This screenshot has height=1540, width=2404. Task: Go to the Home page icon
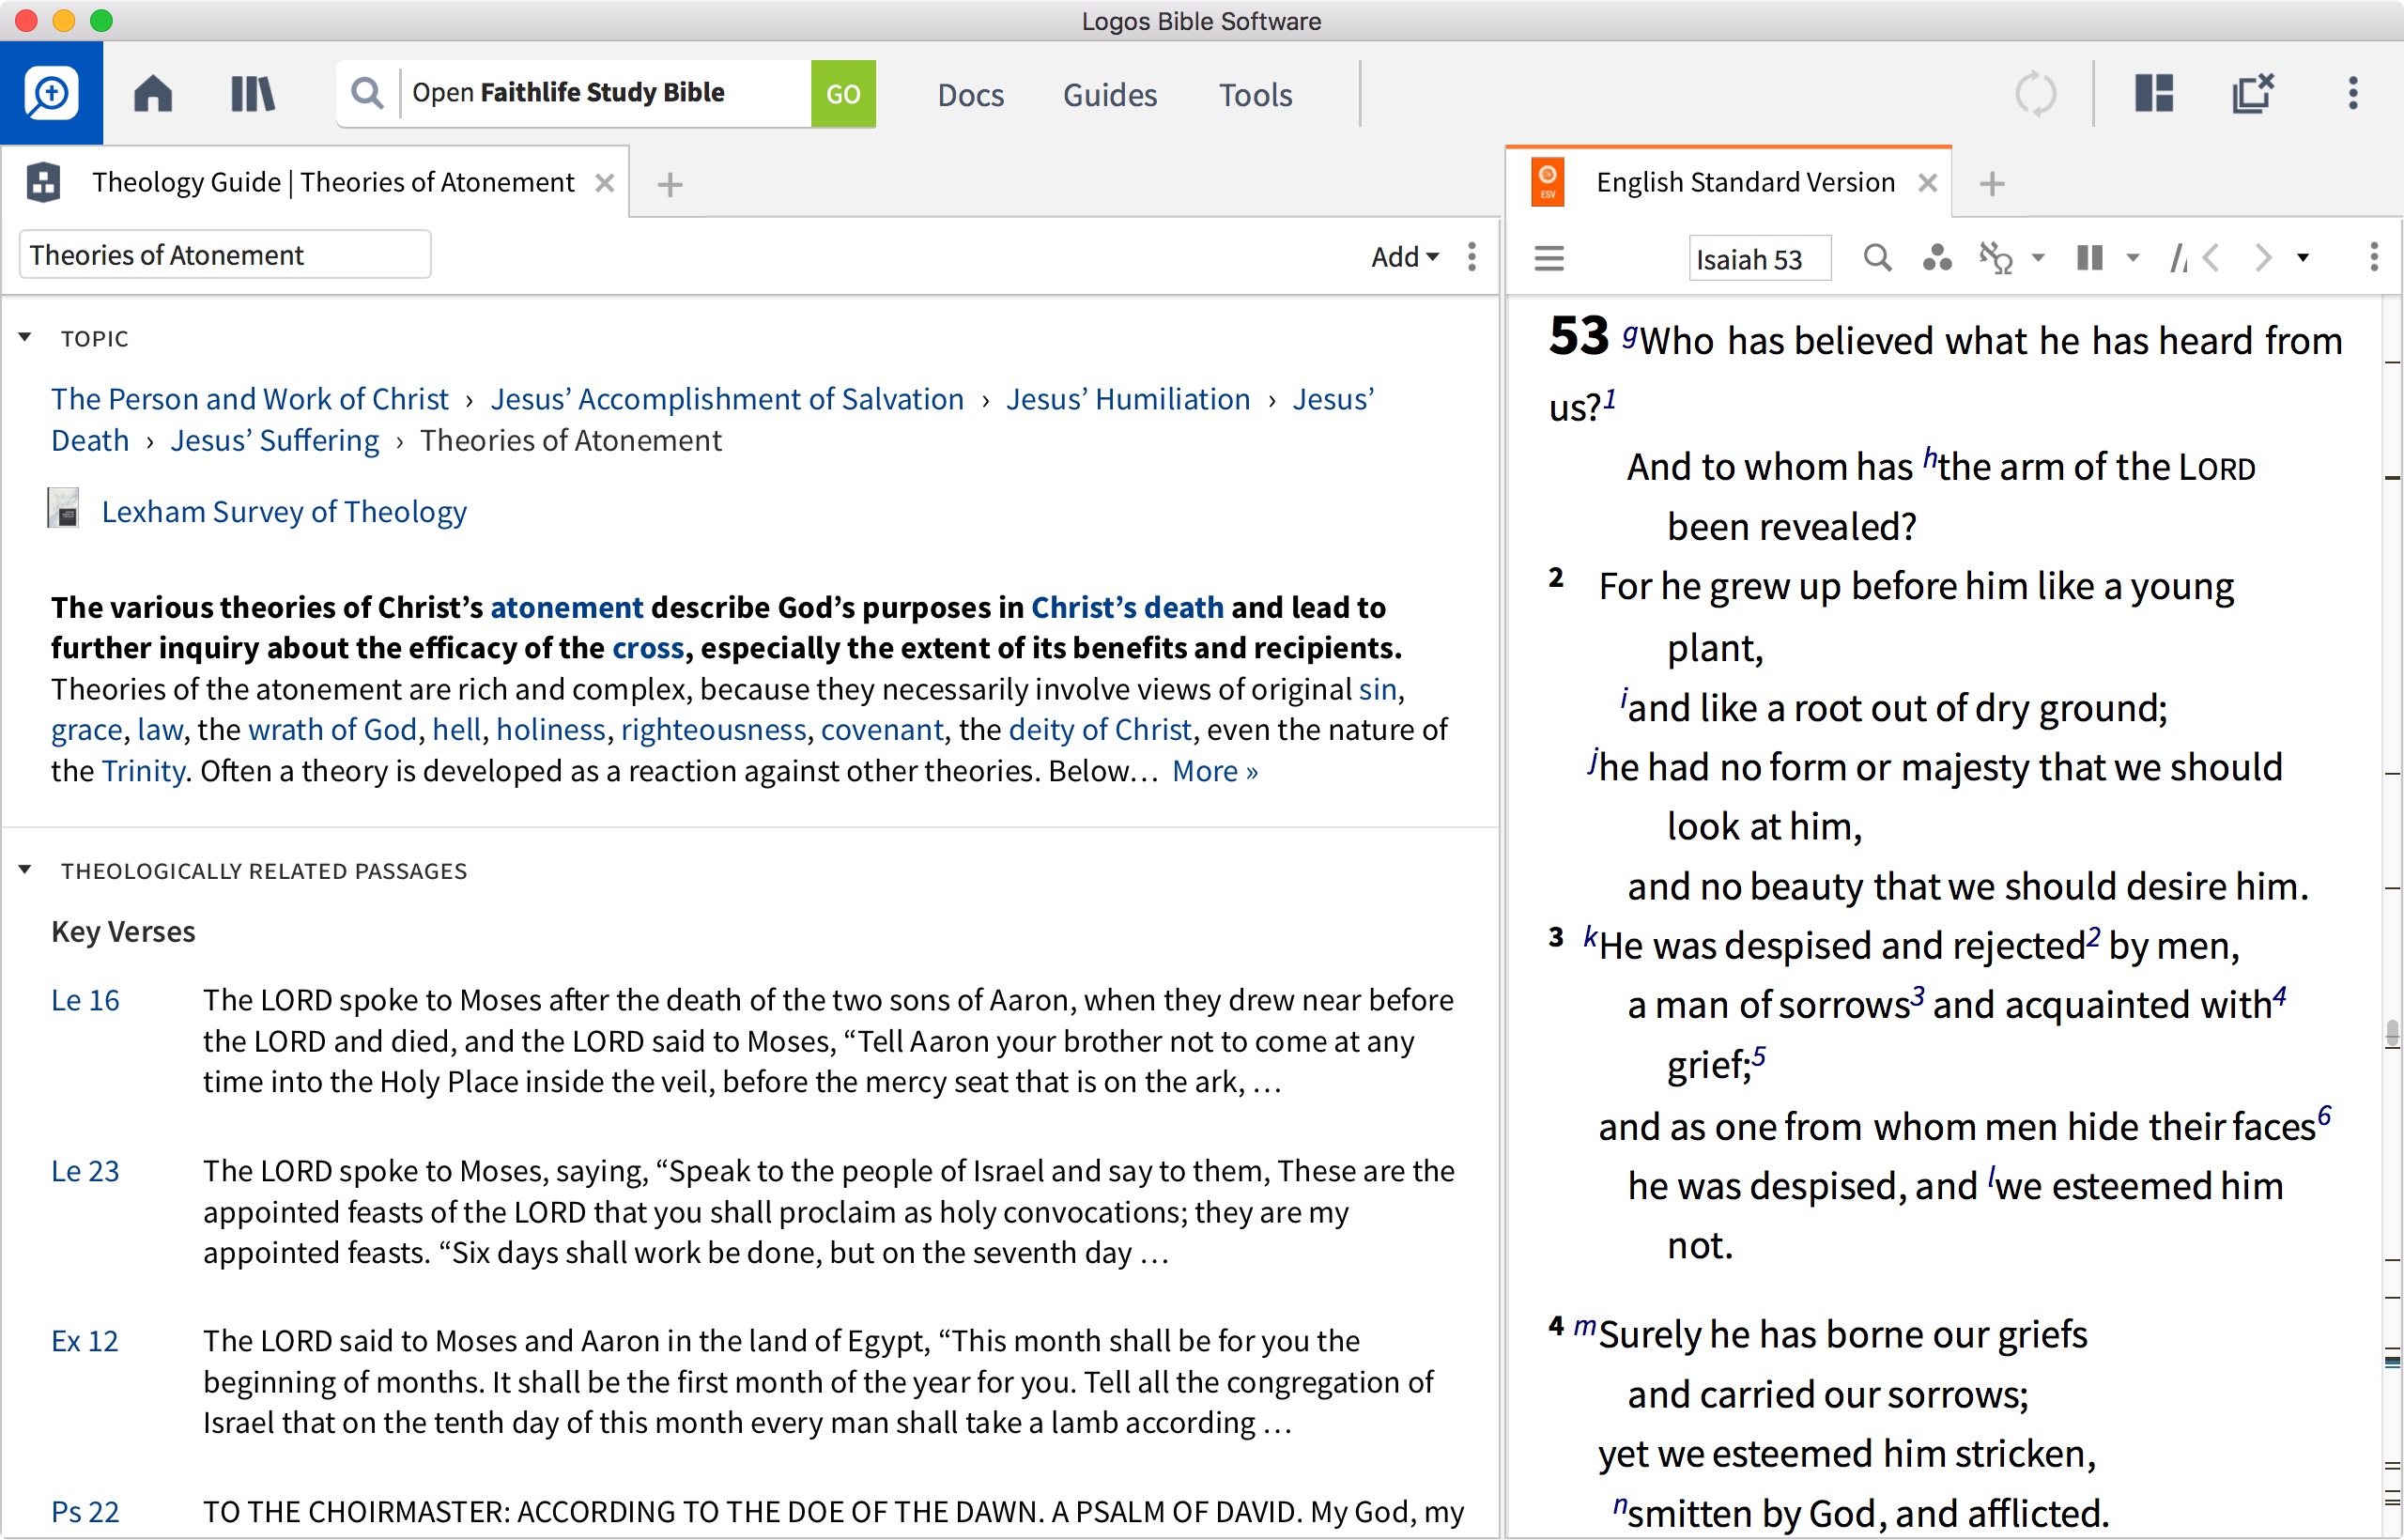click(x=153, y=94)
